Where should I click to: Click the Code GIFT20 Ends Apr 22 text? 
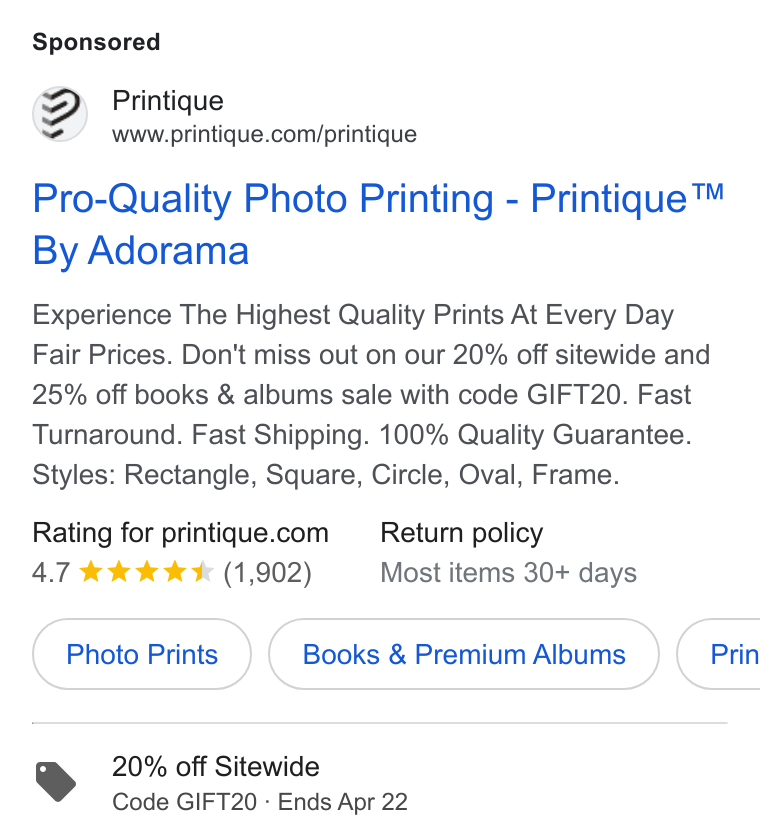(x=260, y=802)
